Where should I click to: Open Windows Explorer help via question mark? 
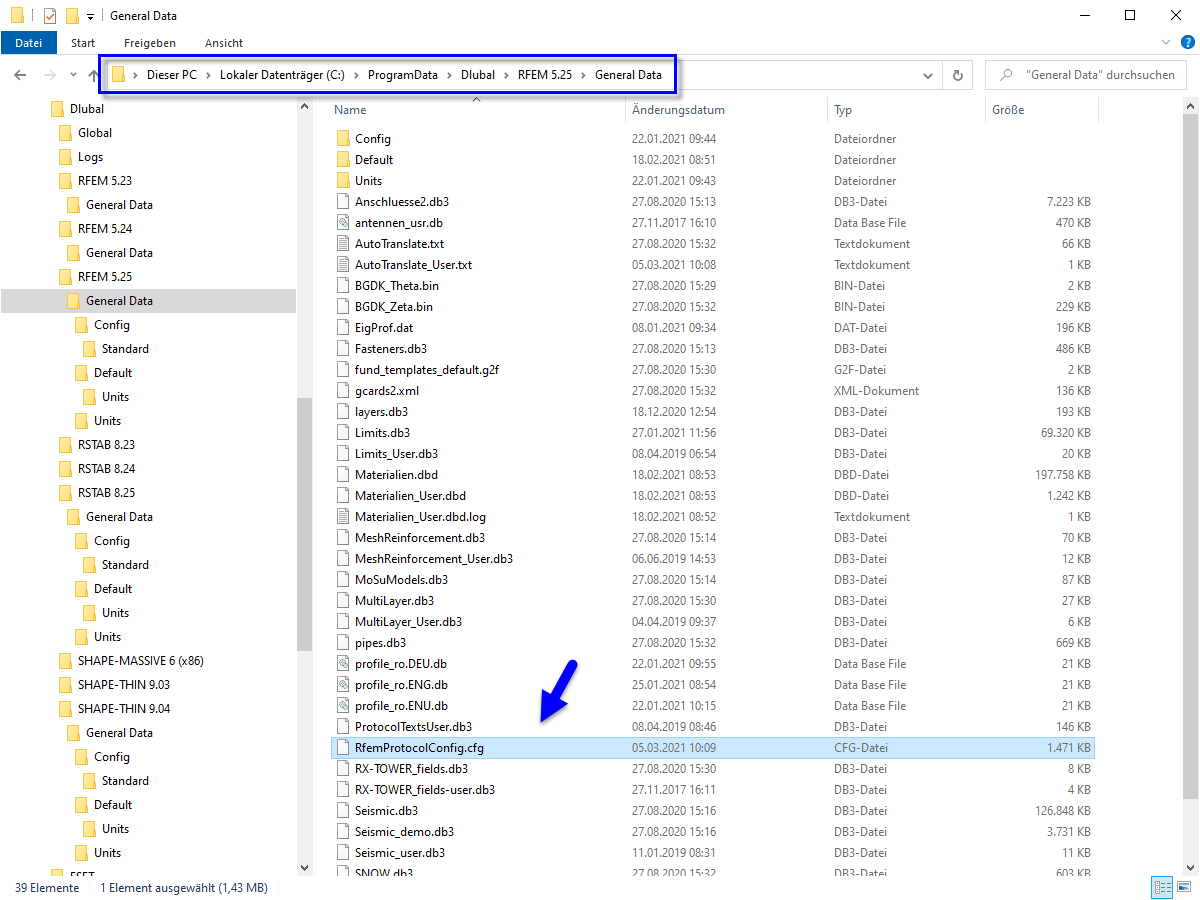point(1188,42)
